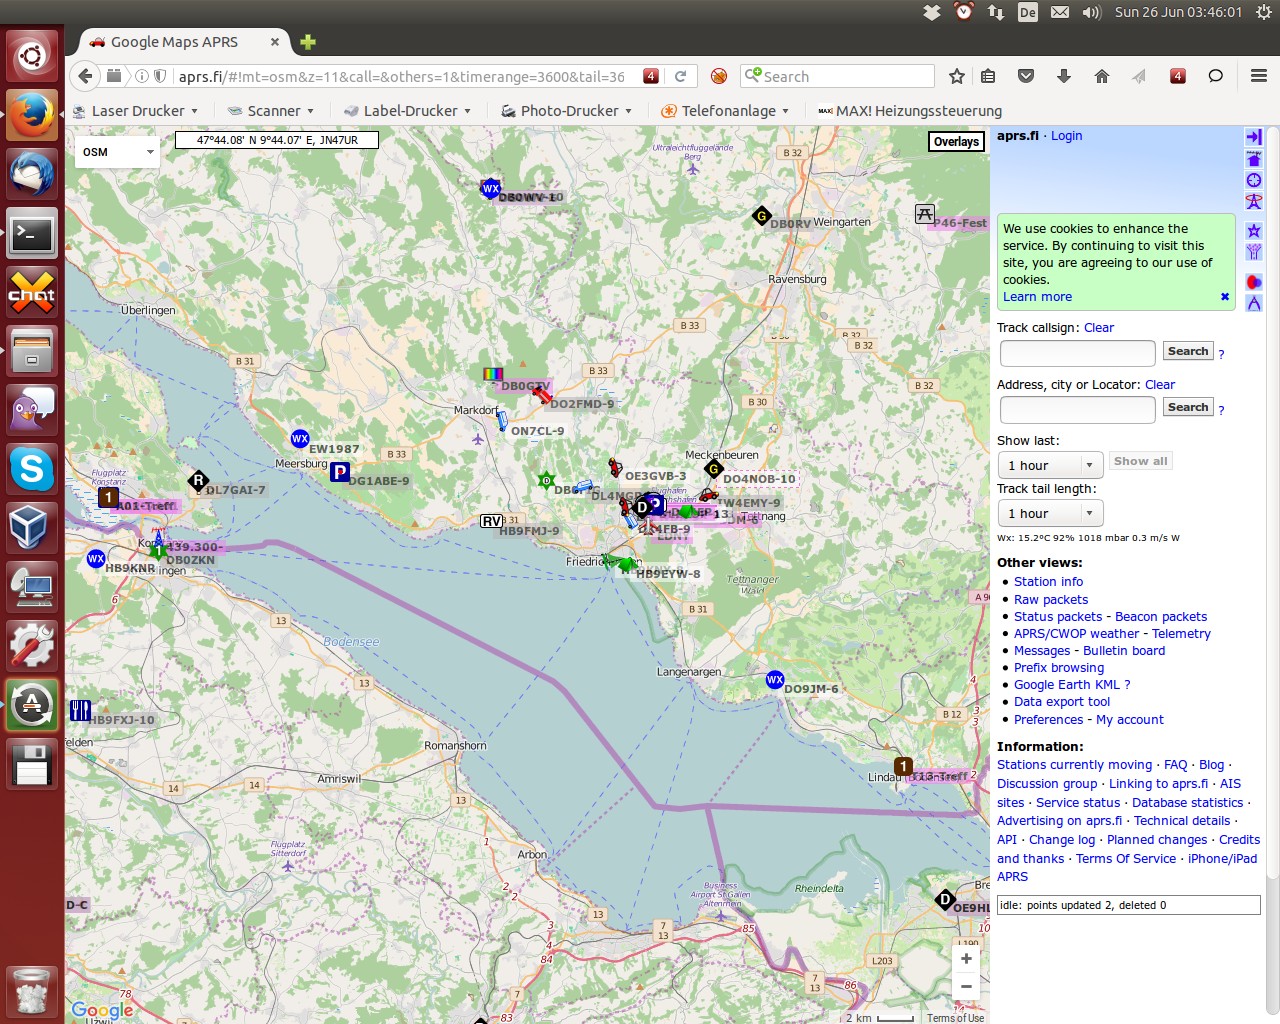Click Search next to Address, city or Locator

pyautogui.click(x=1188, y=407)
